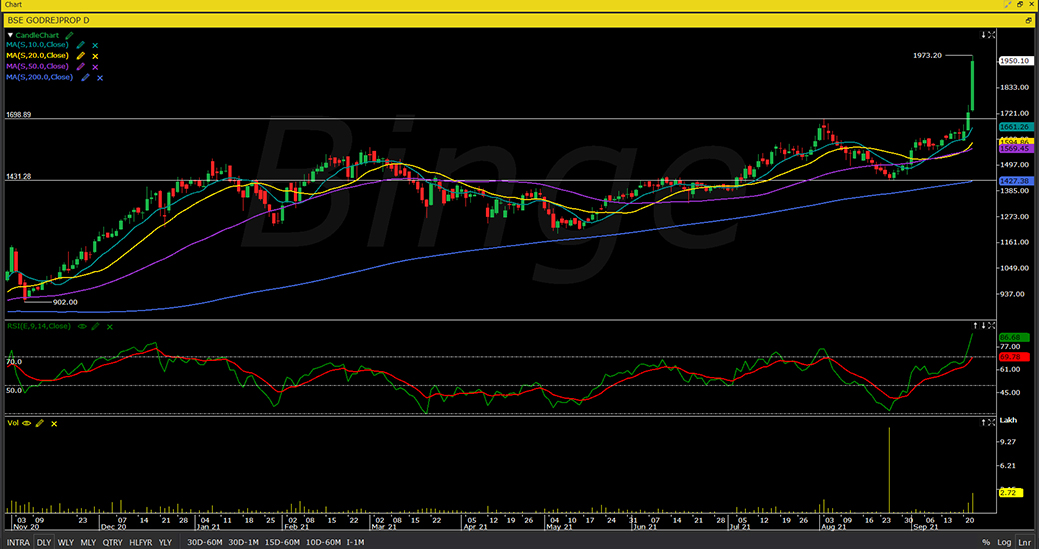Choose the I-1M interval preset
This screenshot has height=549, width=1039.
pyautogui.click(x=355, y=542)
